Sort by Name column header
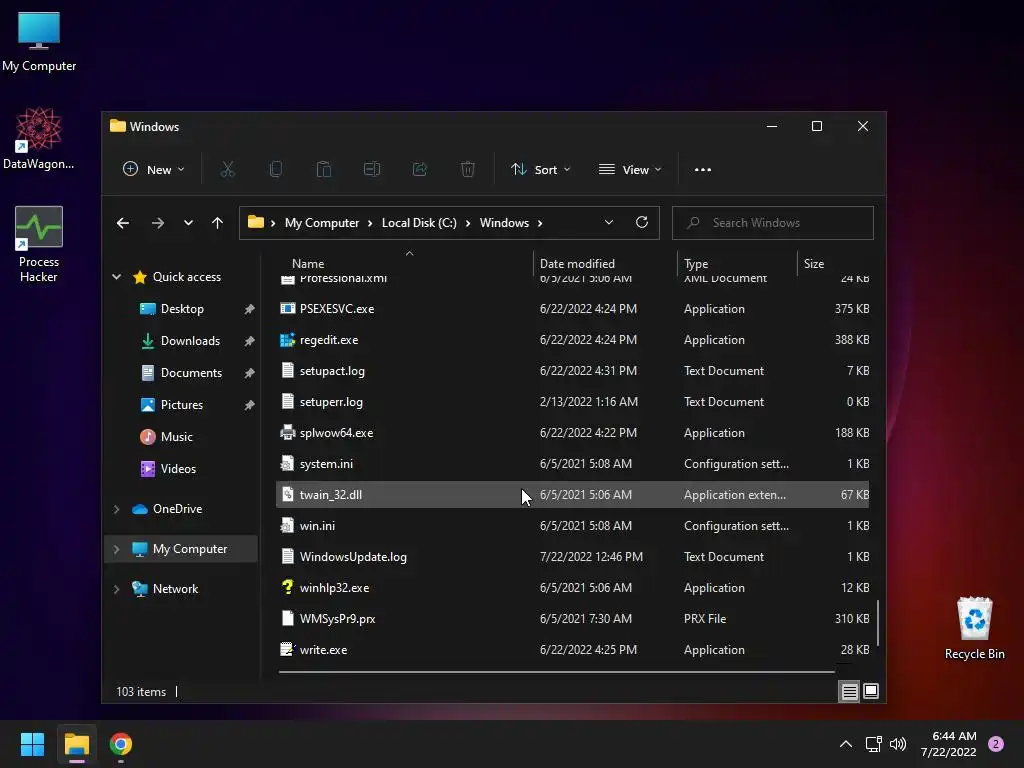This screenshot has width=1024, height=768. [308, 264]
